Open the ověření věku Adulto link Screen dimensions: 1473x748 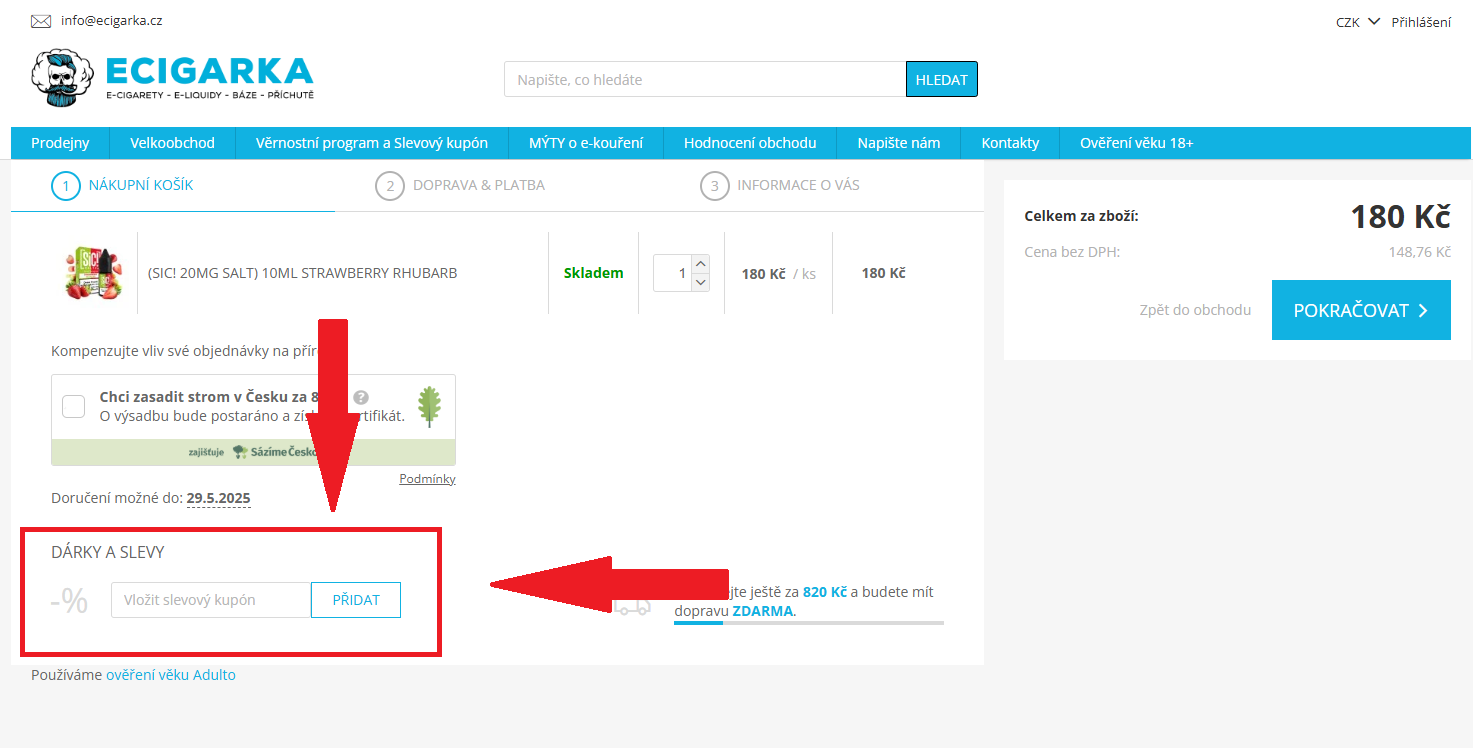(171, 675)
